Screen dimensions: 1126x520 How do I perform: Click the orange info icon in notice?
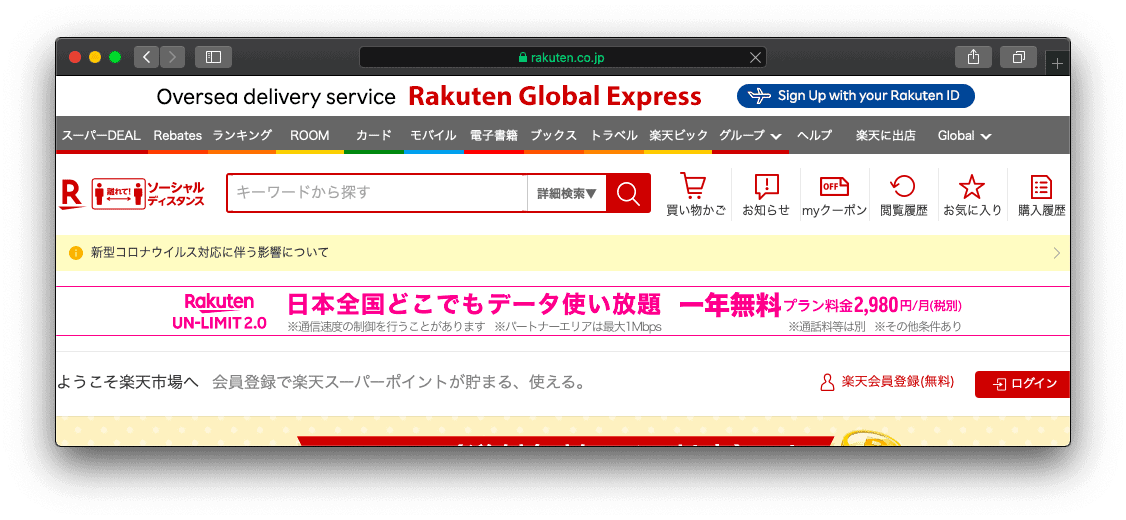pyautogui.click(x=76, y=253)
